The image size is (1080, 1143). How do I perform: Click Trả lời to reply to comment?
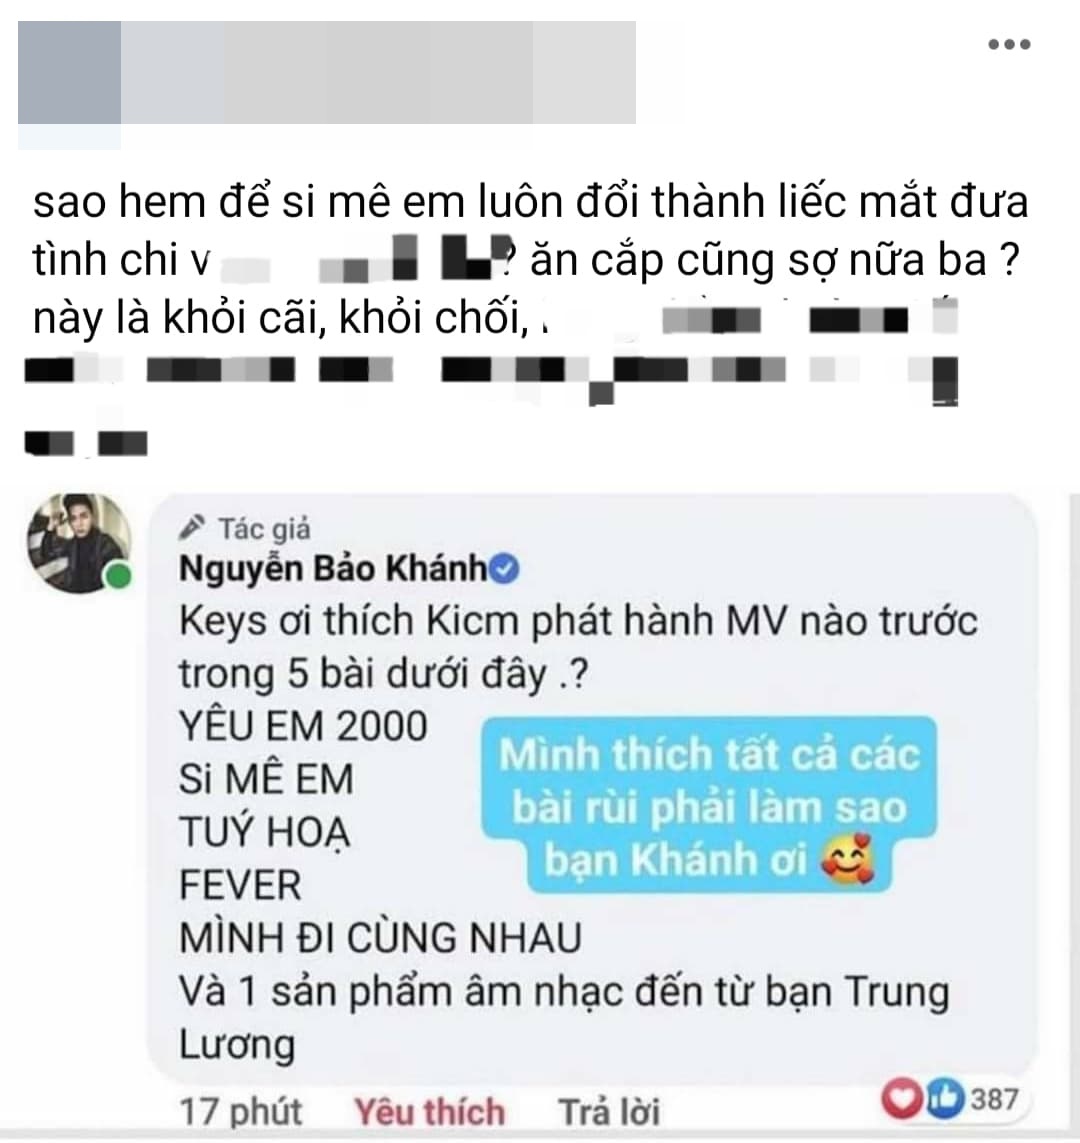pos(609,1112)
